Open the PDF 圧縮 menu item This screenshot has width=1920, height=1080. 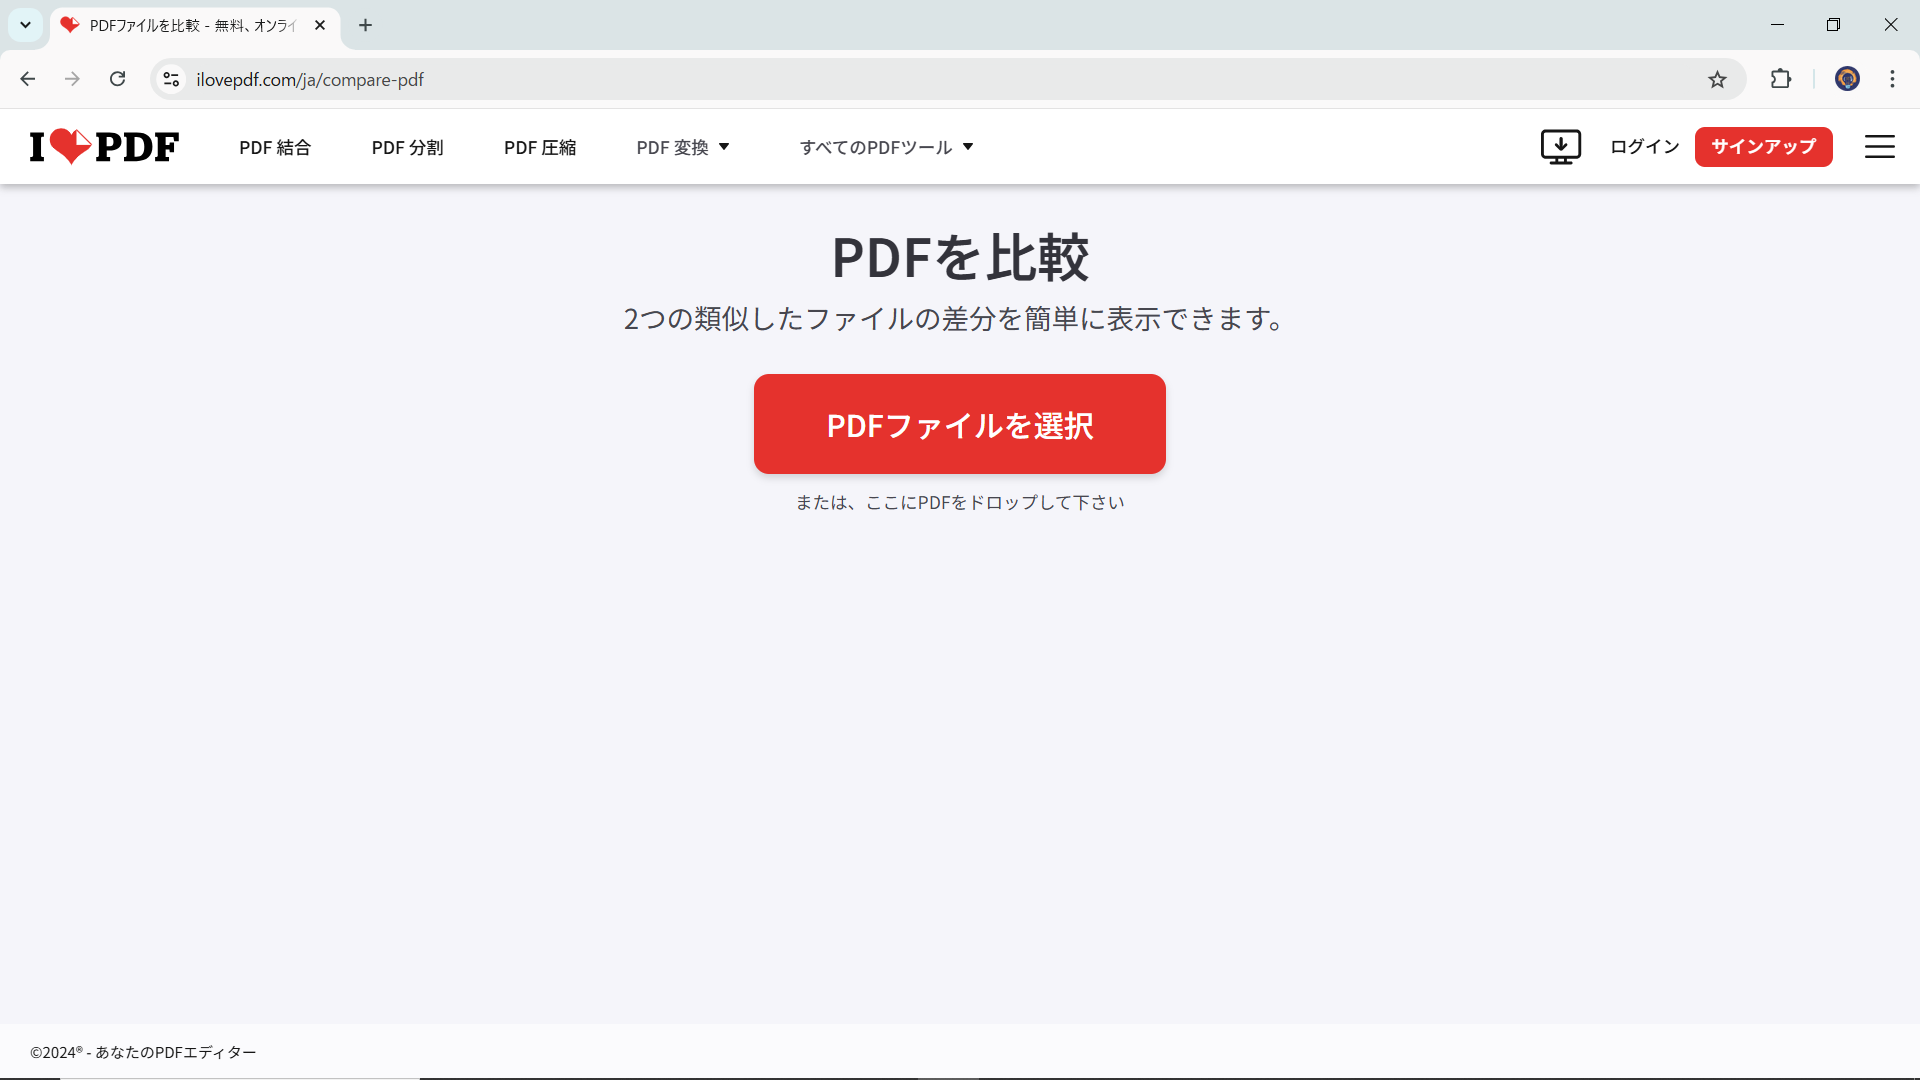click(x=540, y=147)
